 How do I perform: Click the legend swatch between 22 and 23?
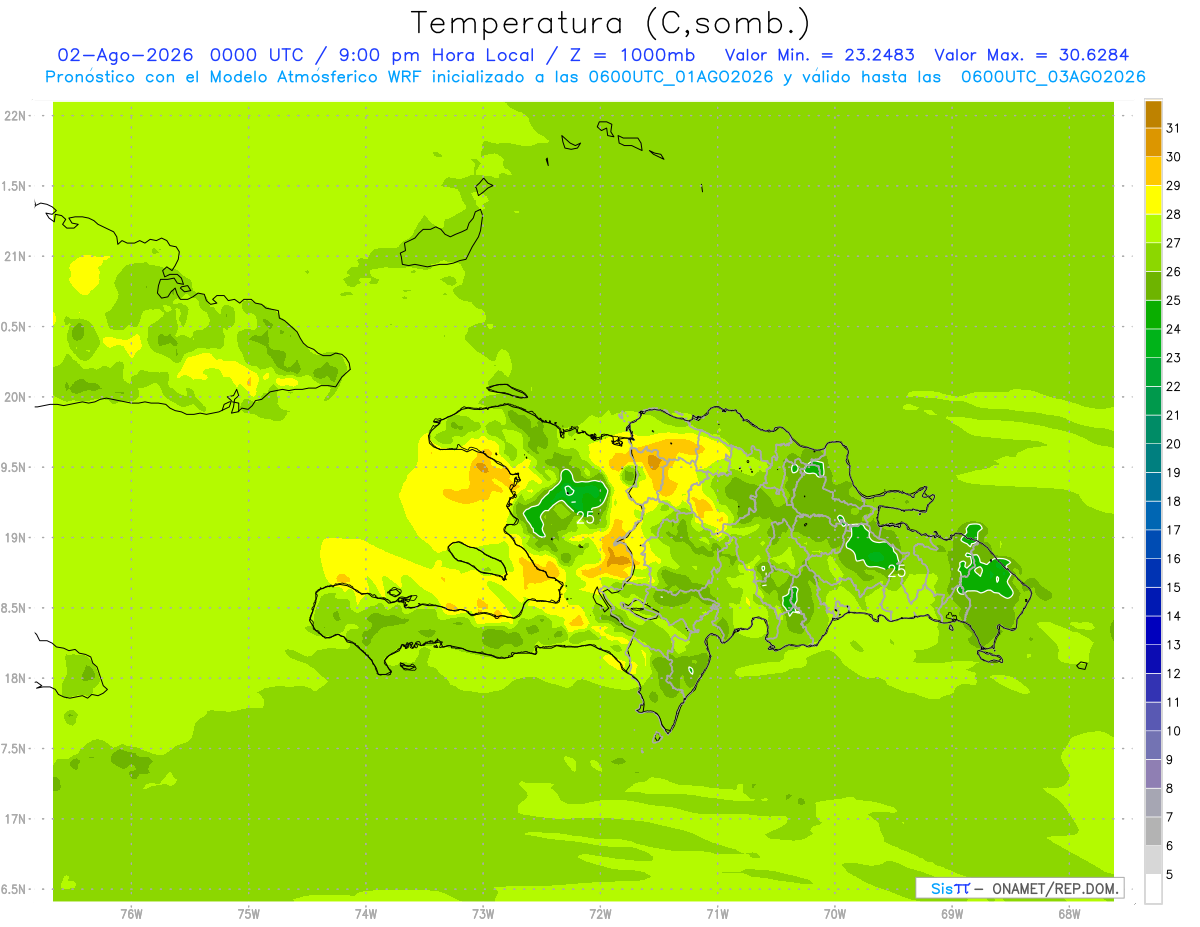pos(1153,372)
